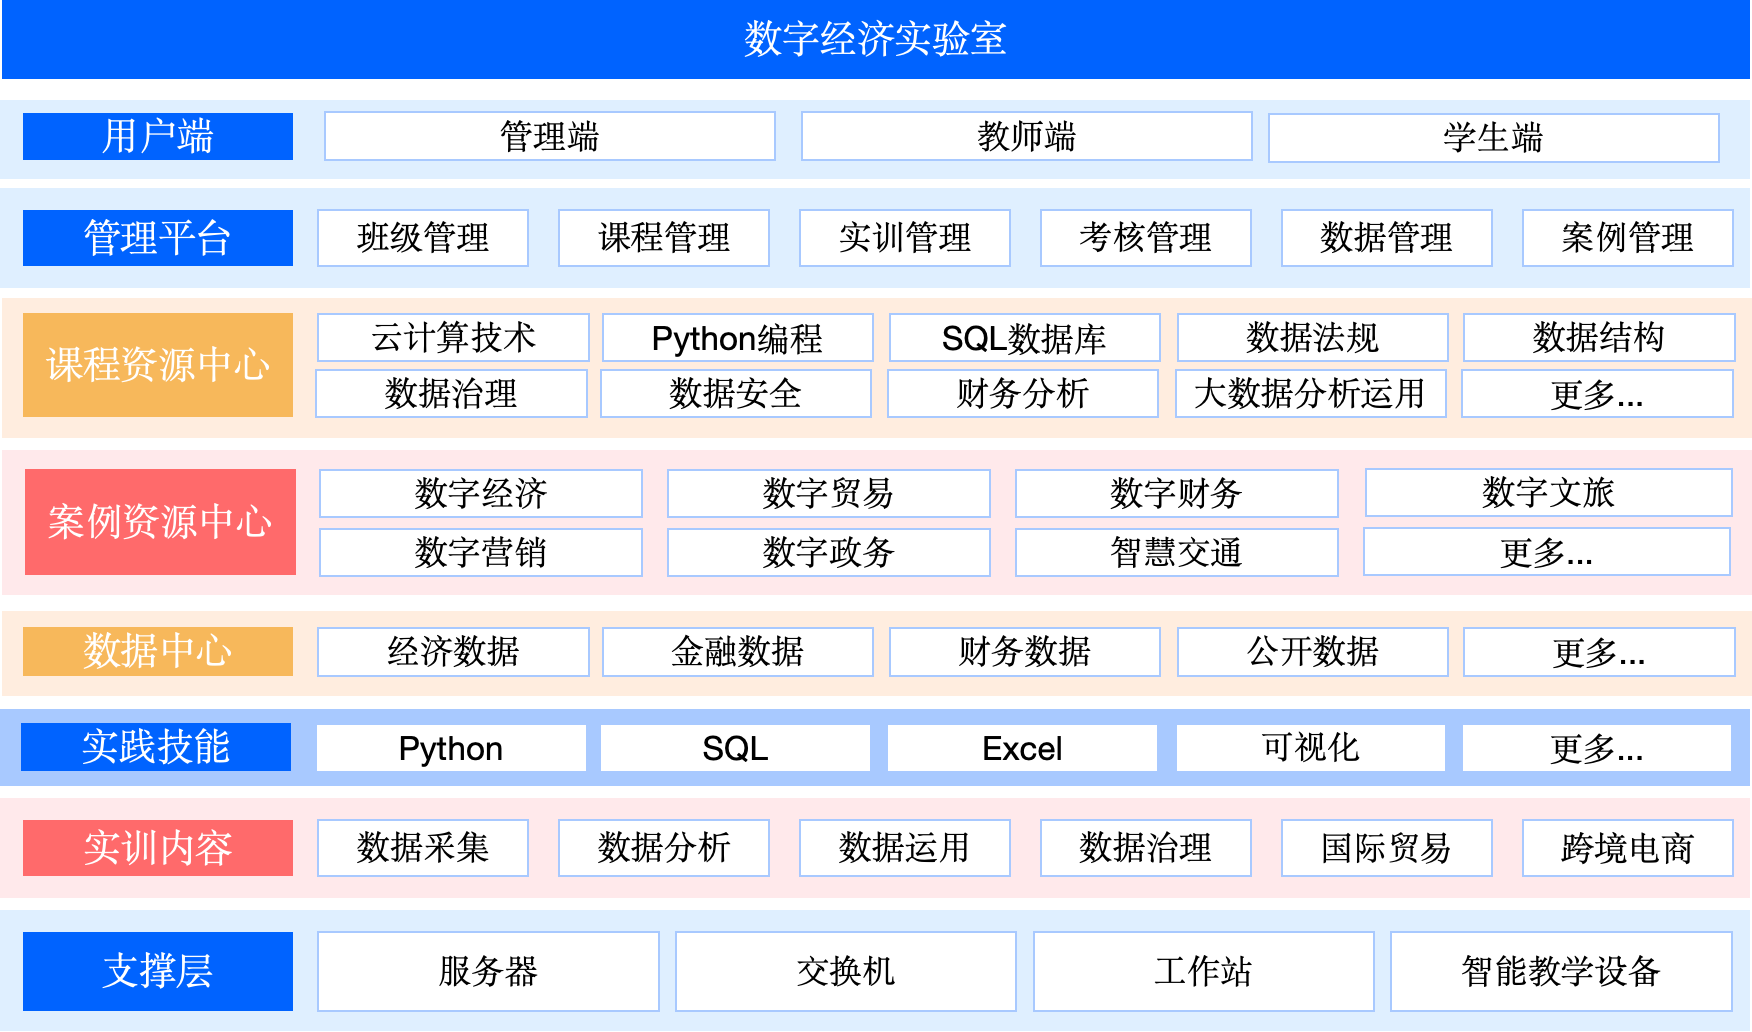The height and width of the screenshot is (1032, 1752).
Task: Click 更多... in the 课程资源中心 row
Action: 1597,394
